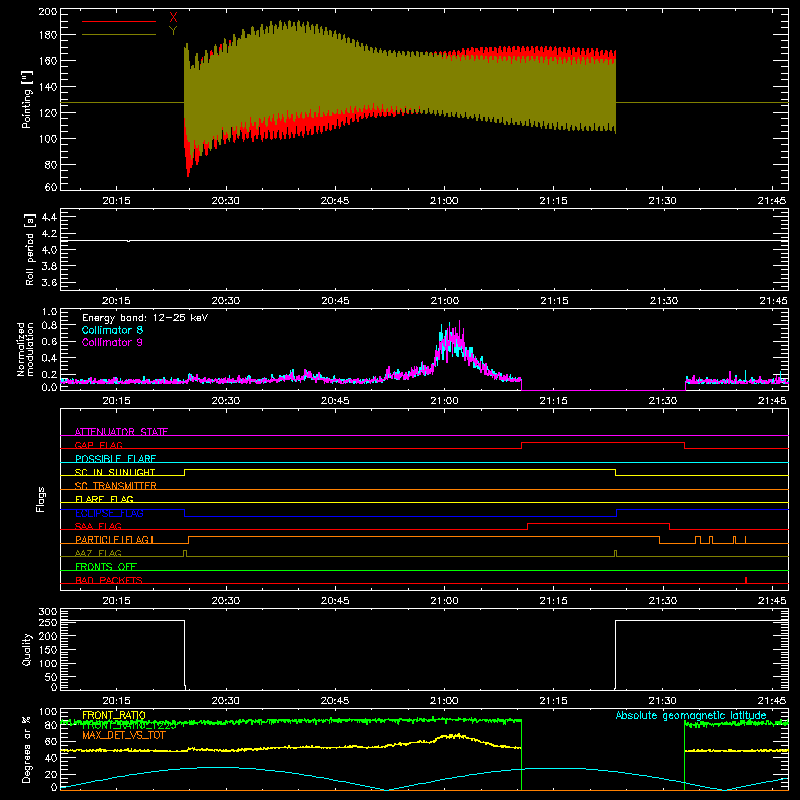
Task: Click the 200 value on the Pointing axis
Action: pyautogui.click(x=47, y=11)
